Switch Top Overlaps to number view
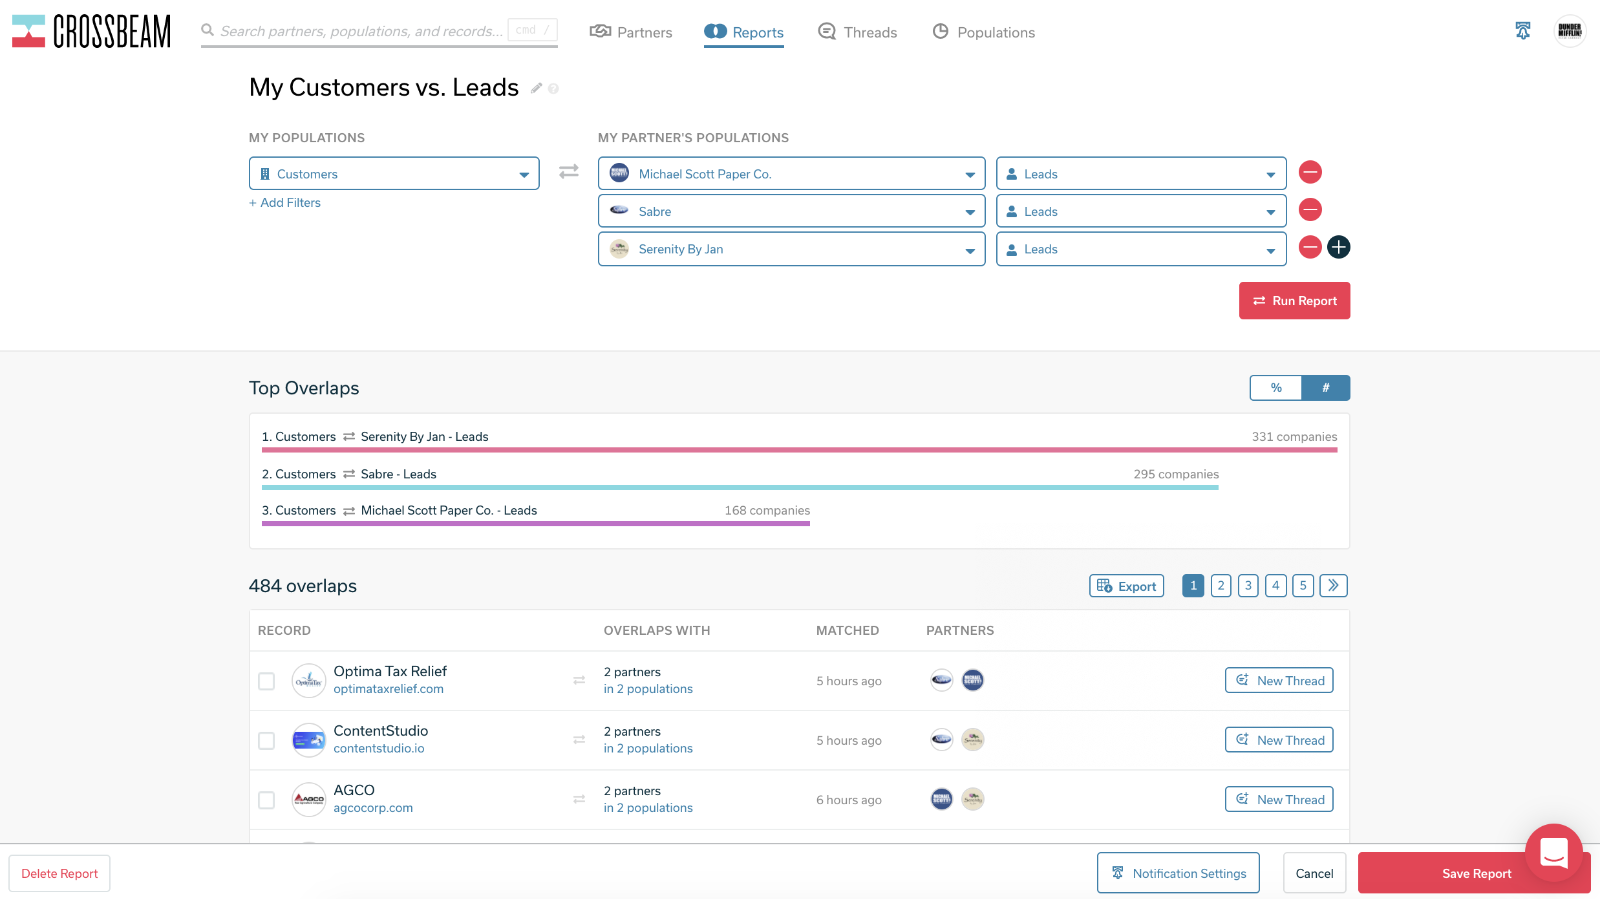Image resolution: width=1600 pixels, height=900 pixels. [1326, 388]
